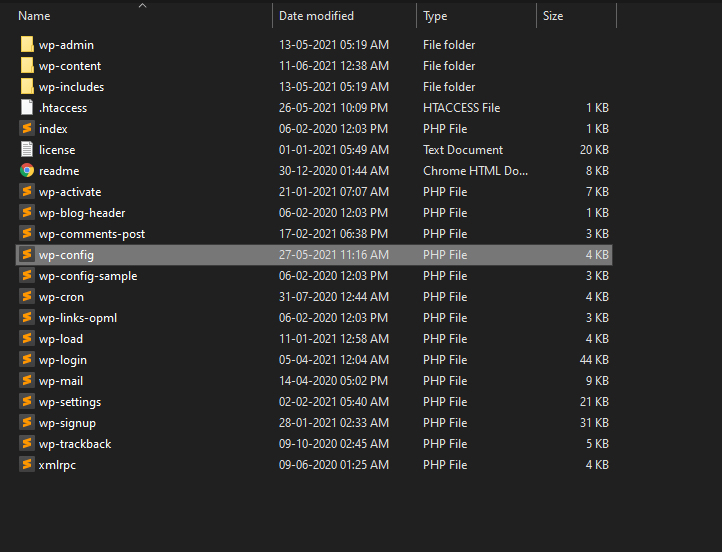Click the wp-links-opml file icon

pos(27,318)
